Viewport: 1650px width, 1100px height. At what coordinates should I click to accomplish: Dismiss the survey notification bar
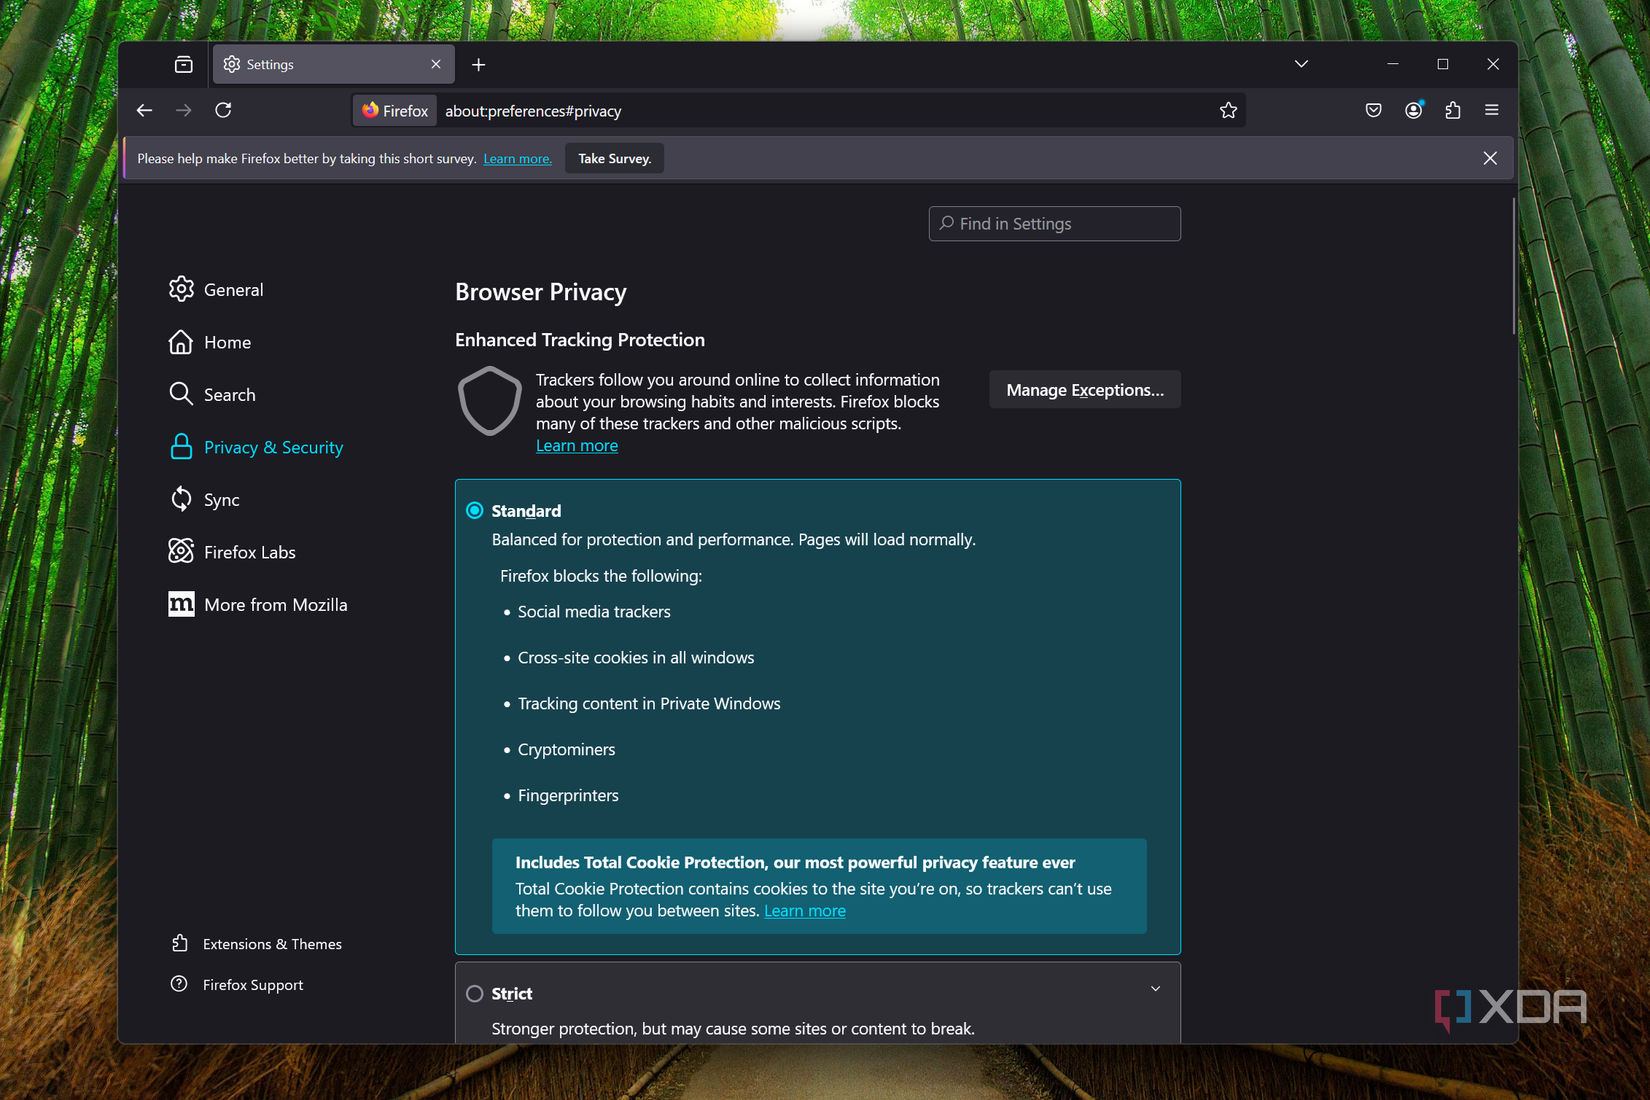point(1490,158)
